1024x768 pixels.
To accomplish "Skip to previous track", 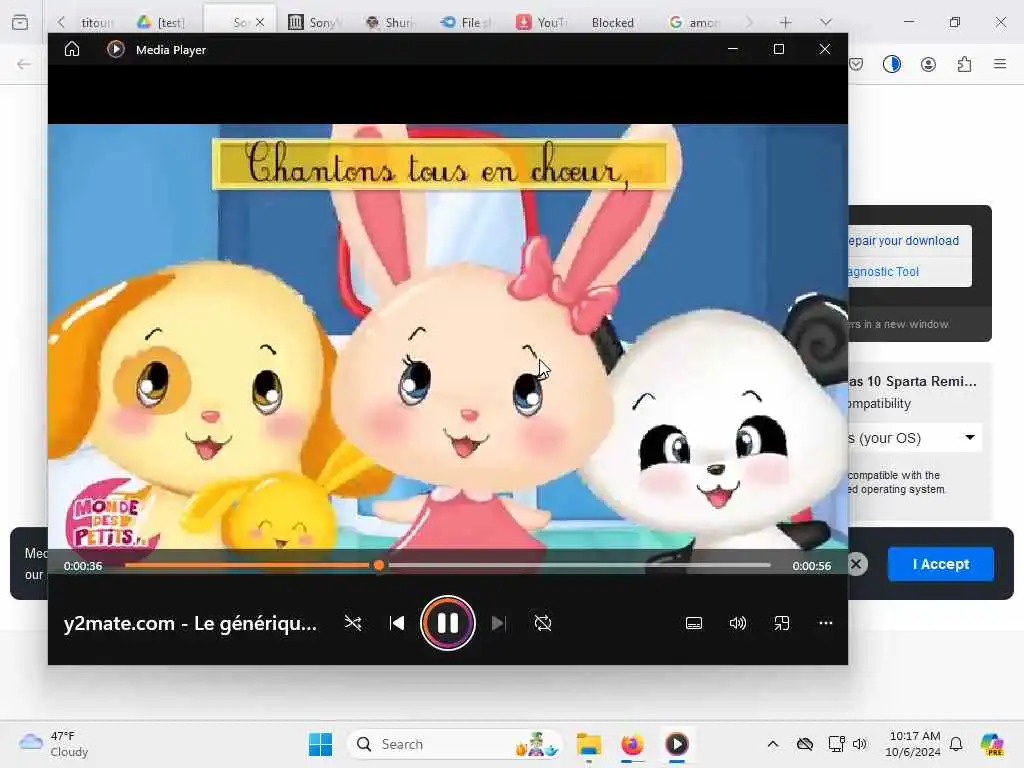I will (396, 623).
